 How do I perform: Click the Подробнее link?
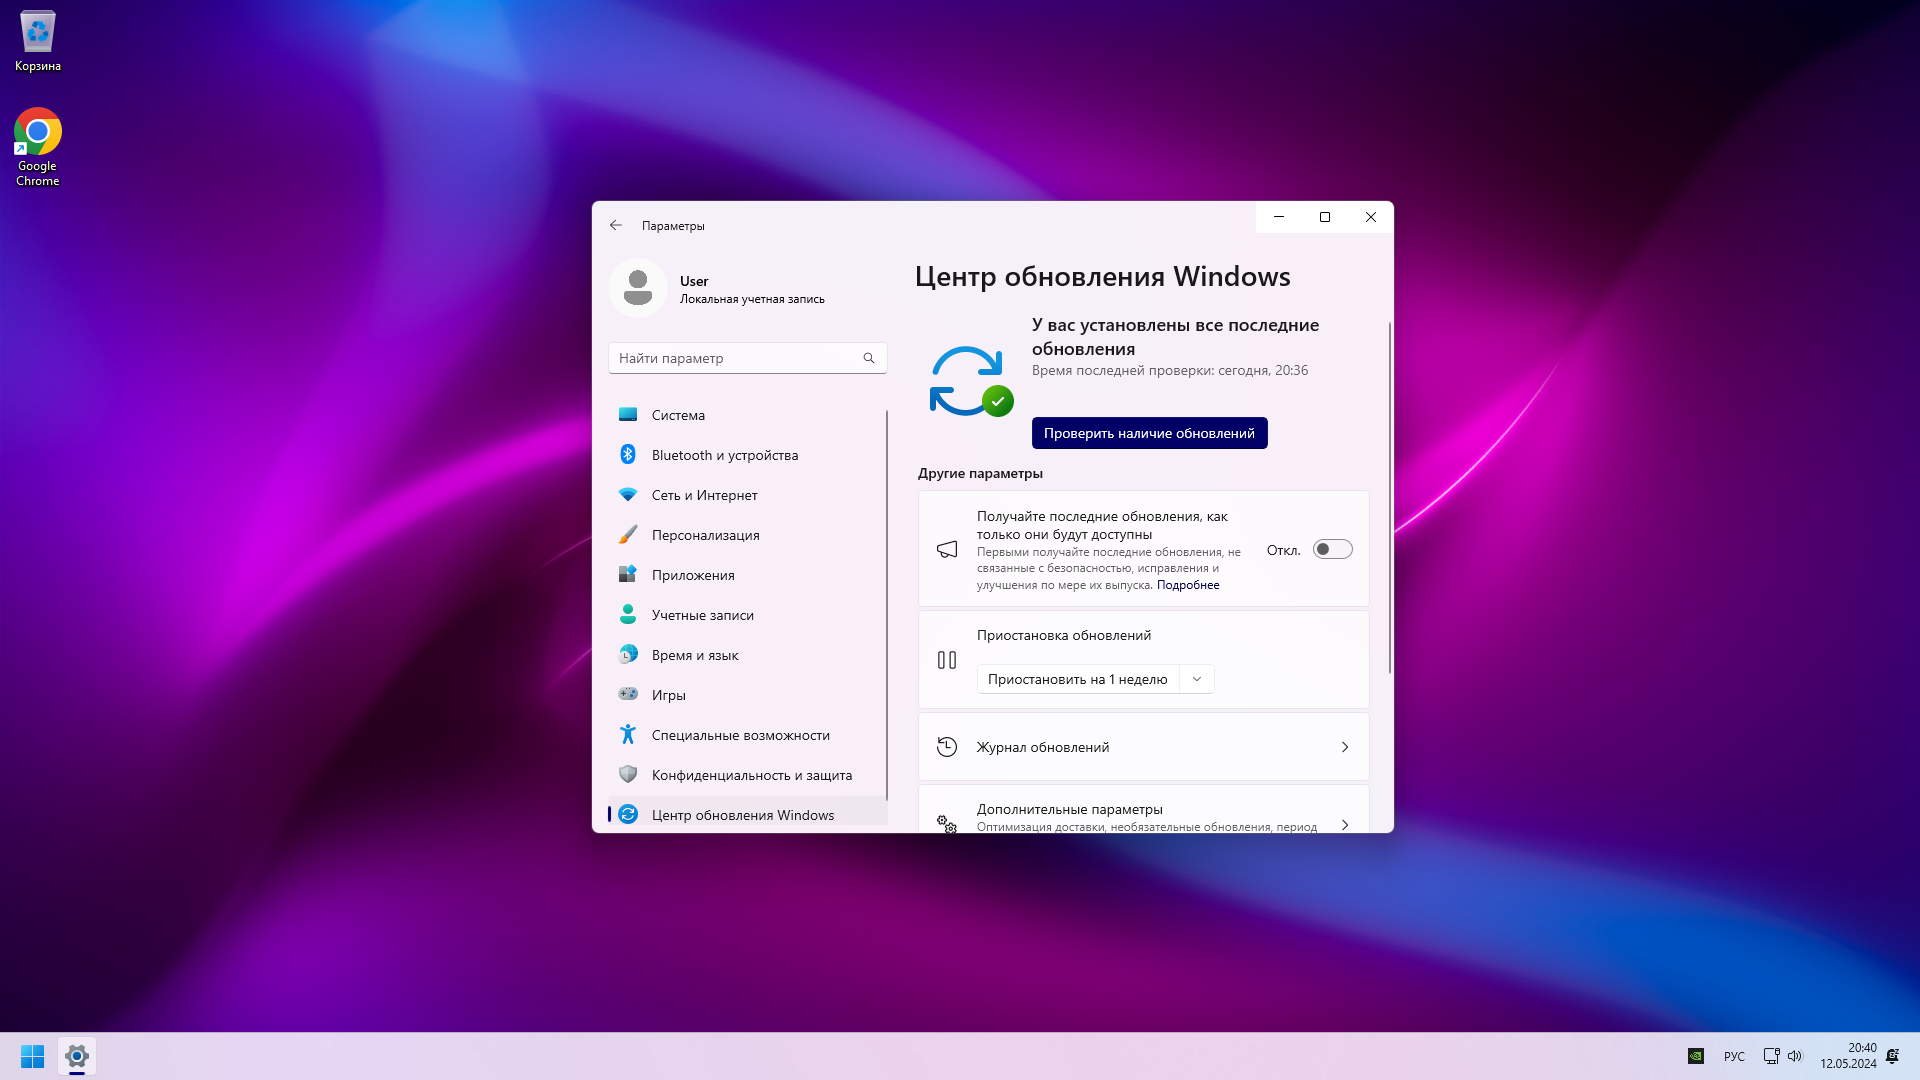(1188, 585)
